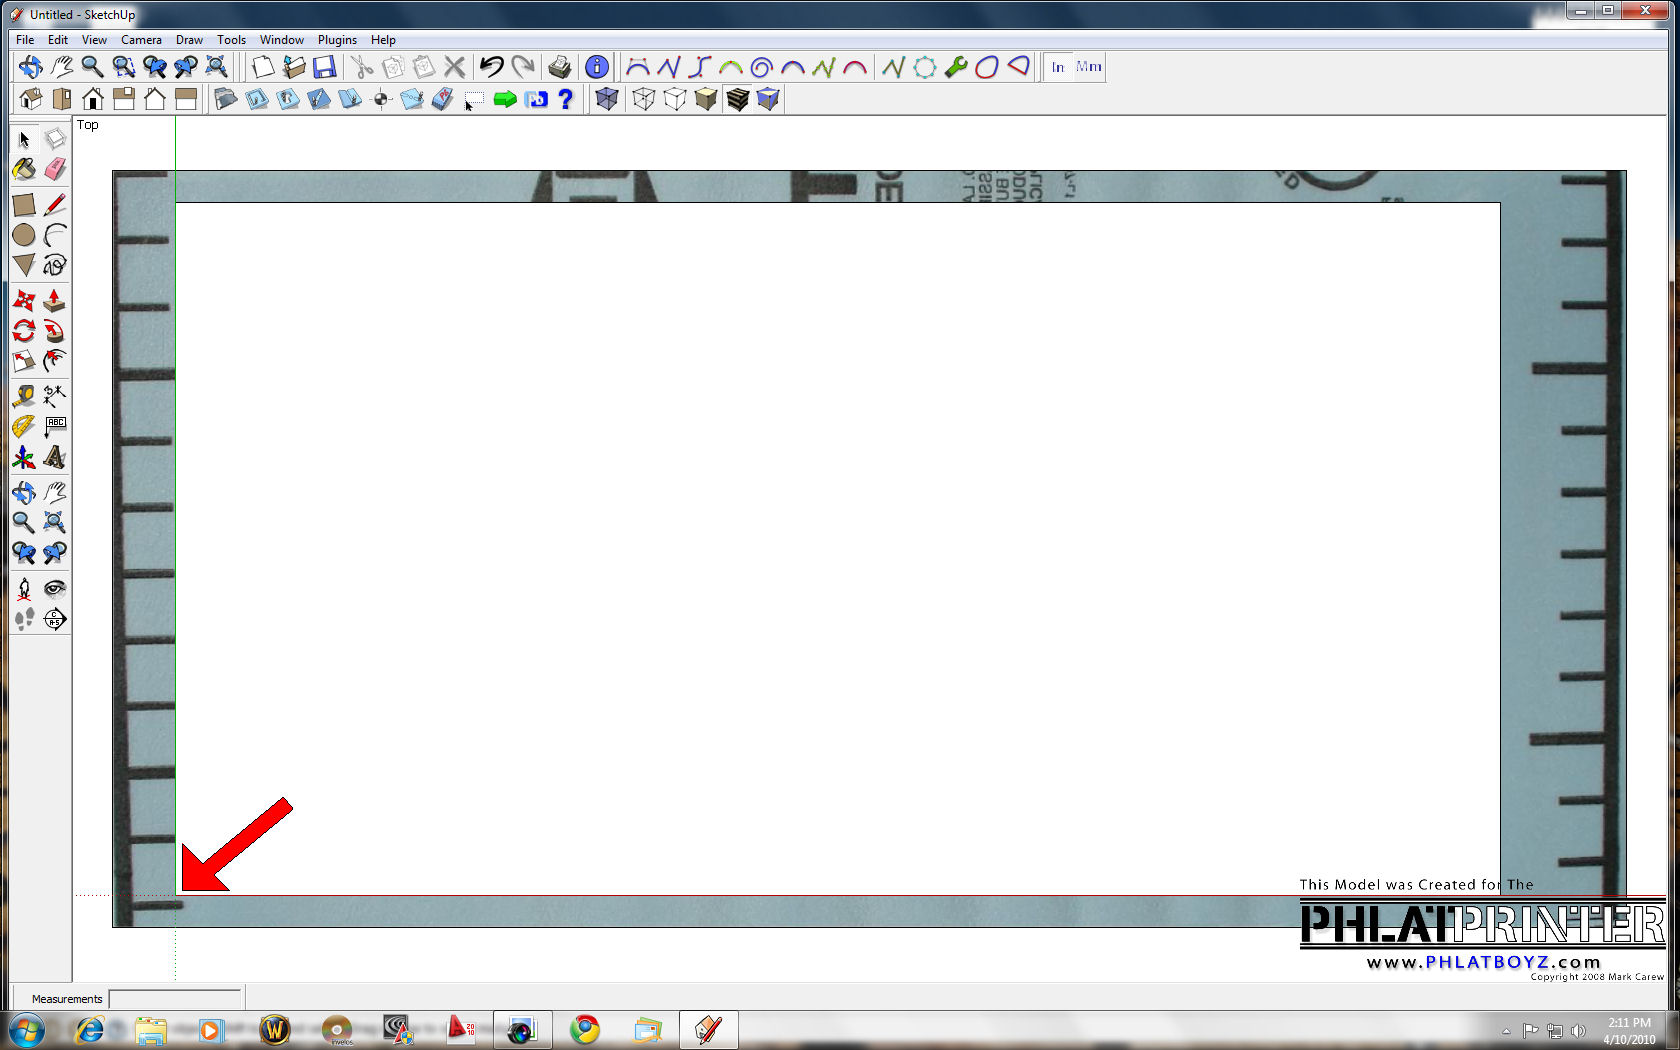This screenshot has width=1680, height=1050.
Task: Enable X-ray face style
Action: tap(607, 99)
